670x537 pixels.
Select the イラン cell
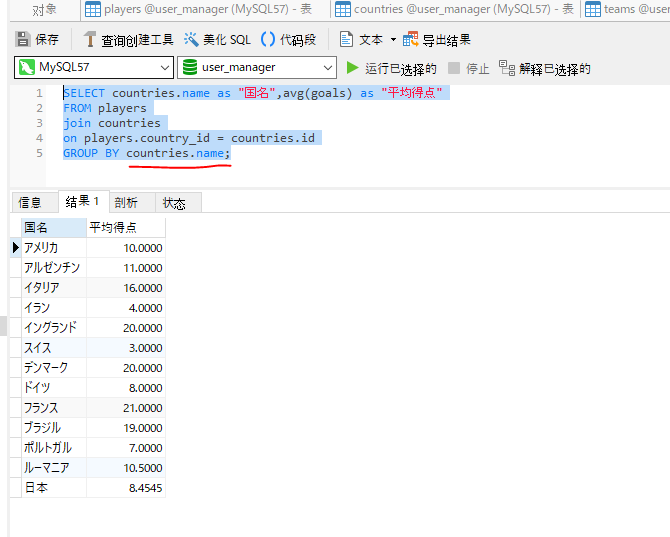click(54, 308)
